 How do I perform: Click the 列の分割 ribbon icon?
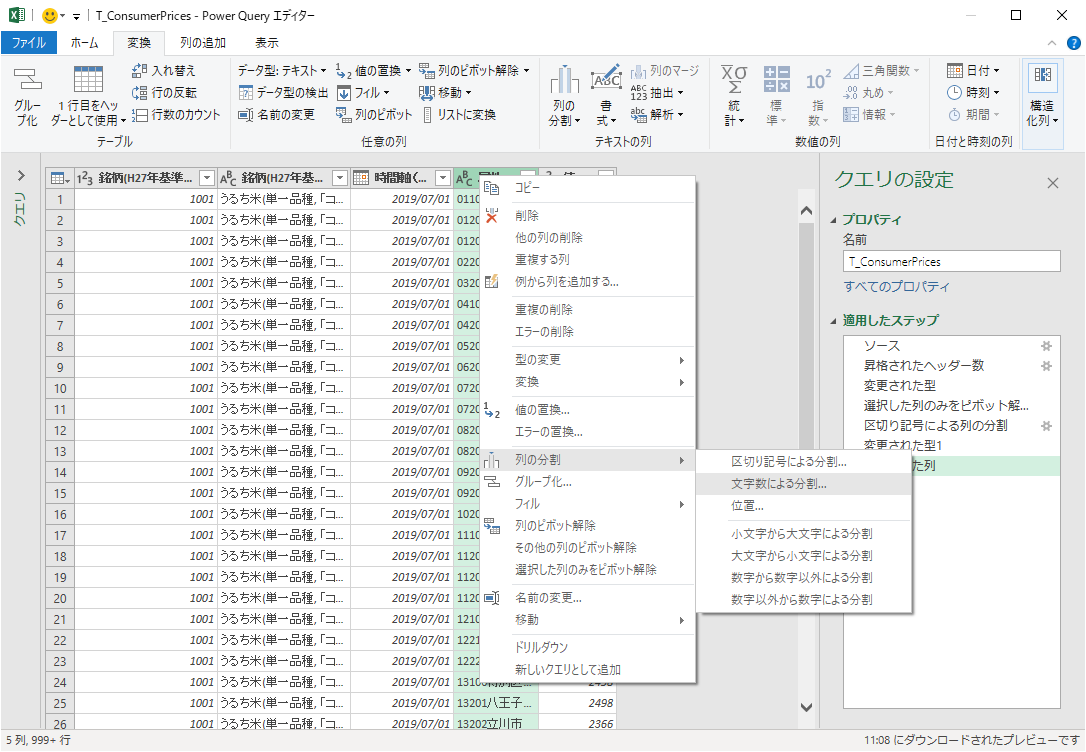click(x=564, y=82)
